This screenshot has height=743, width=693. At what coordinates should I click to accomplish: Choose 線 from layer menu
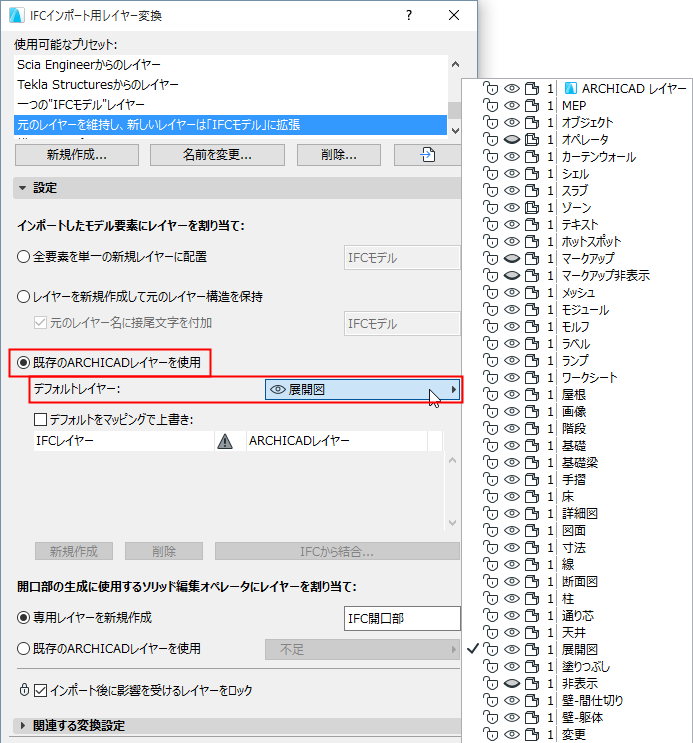(x=568, y=565)
